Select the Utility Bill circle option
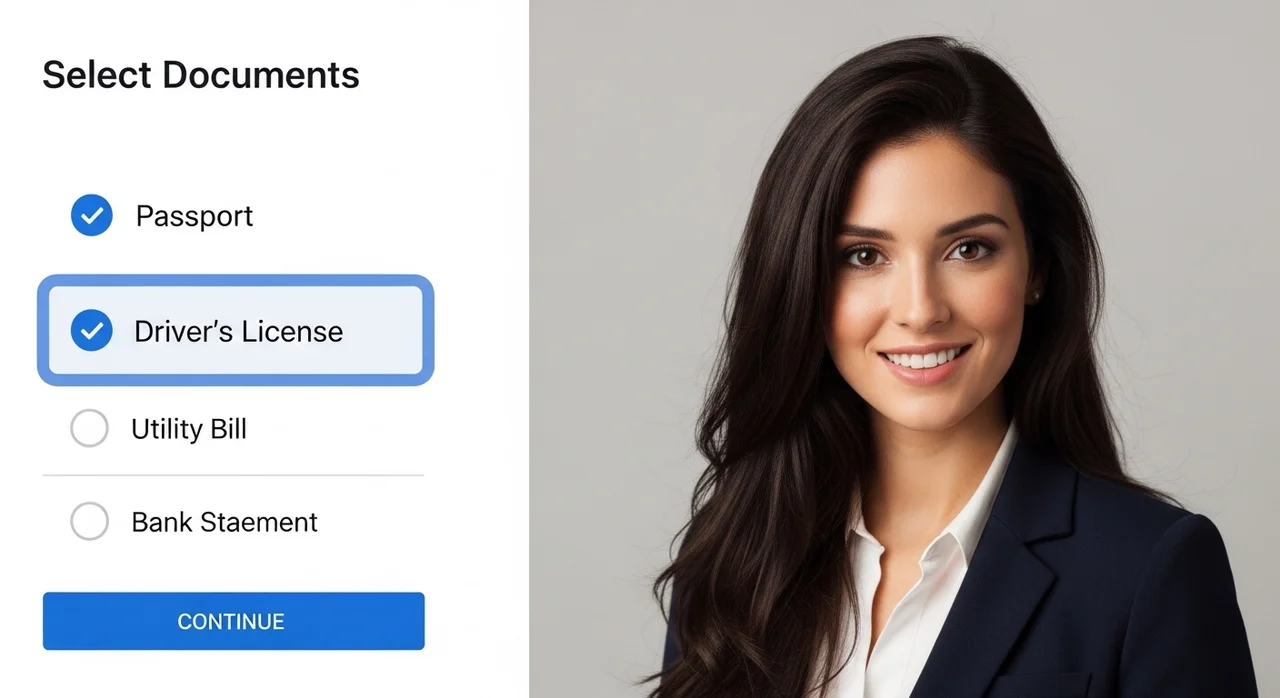Image resolution: width=1280 pixels, height=698 pixels. pos(89,429)
